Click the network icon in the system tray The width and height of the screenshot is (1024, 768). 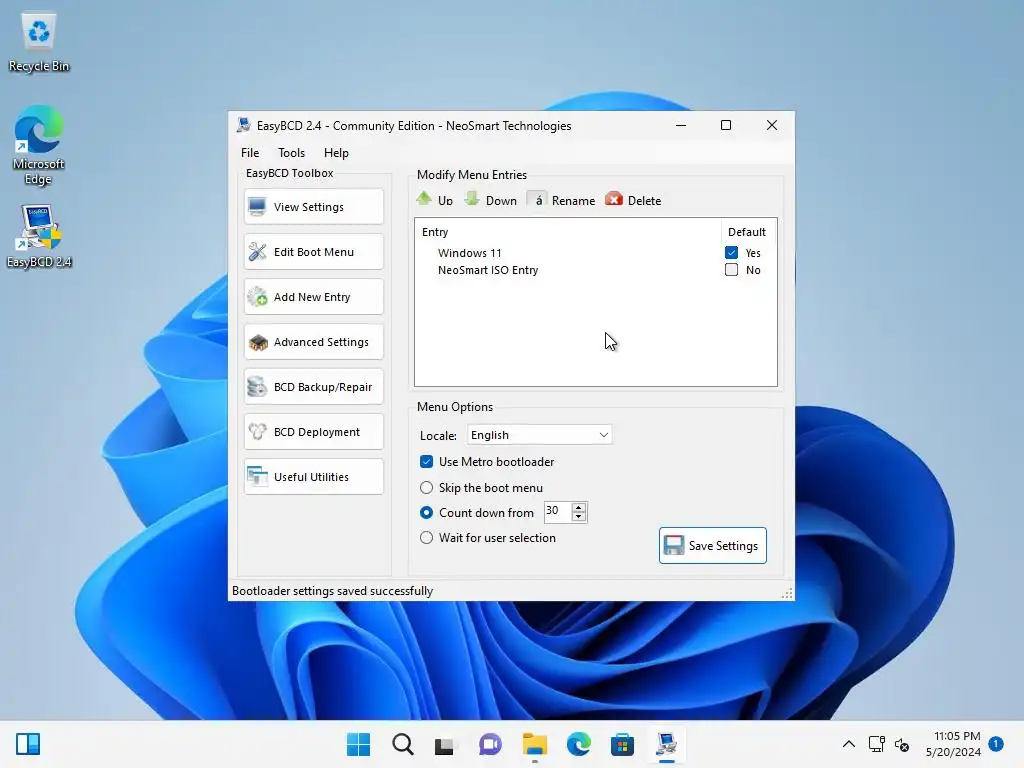click(x=876, y=744)
